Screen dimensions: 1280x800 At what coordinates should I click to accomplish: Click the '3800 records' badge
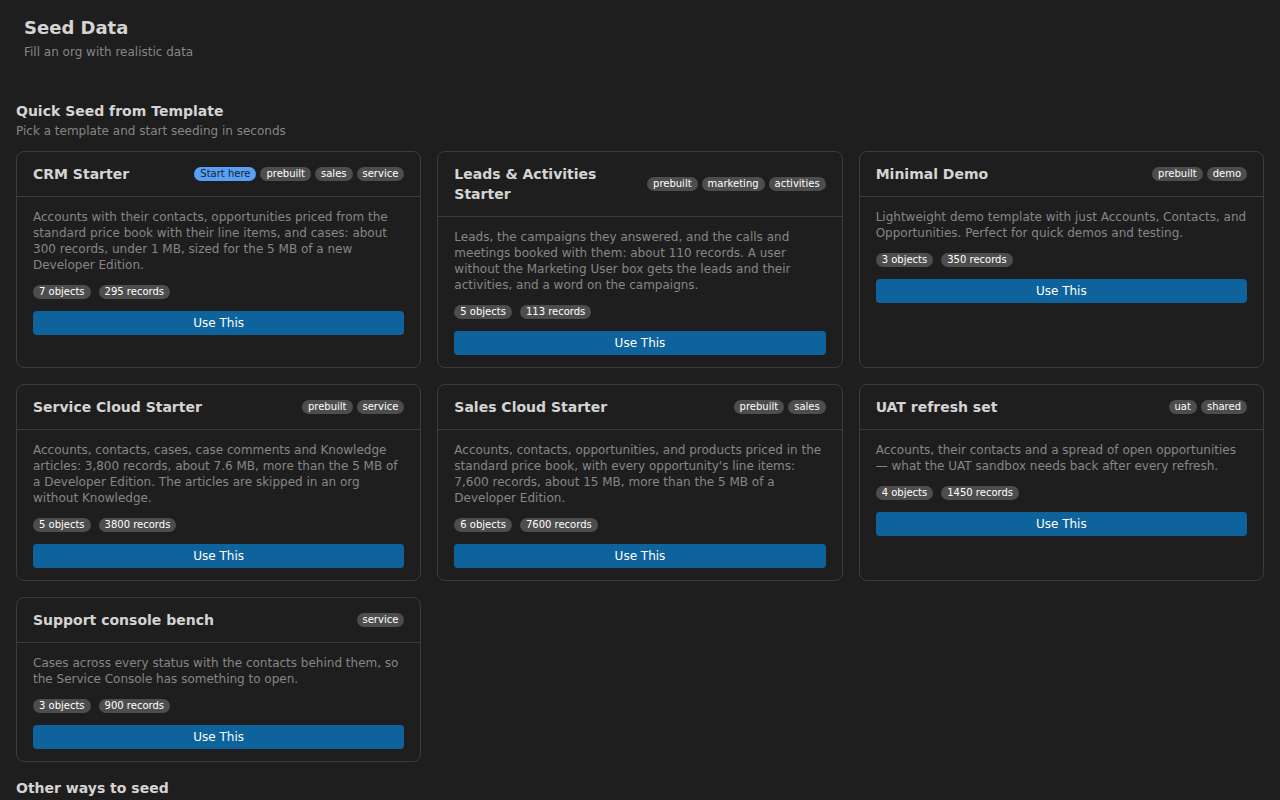(138, 525)
